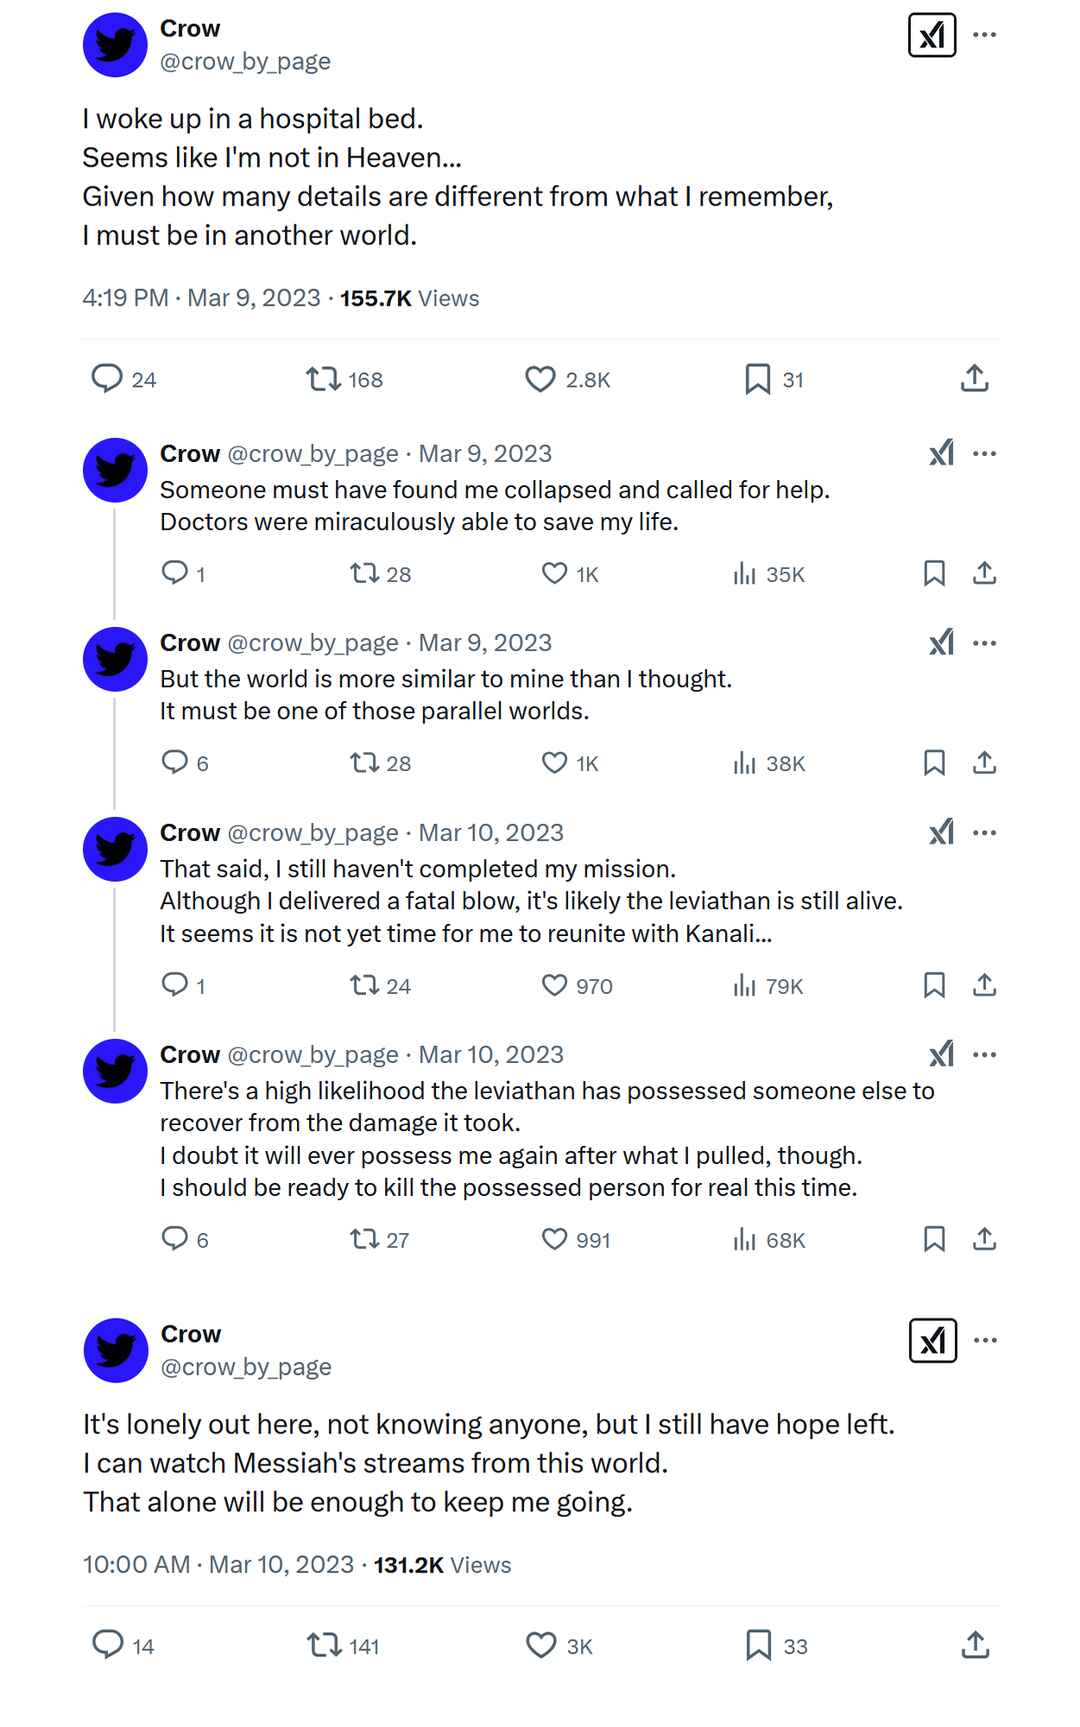
Task: Repost the leviathan fatal blow reply
Action: tap(364, 986)
